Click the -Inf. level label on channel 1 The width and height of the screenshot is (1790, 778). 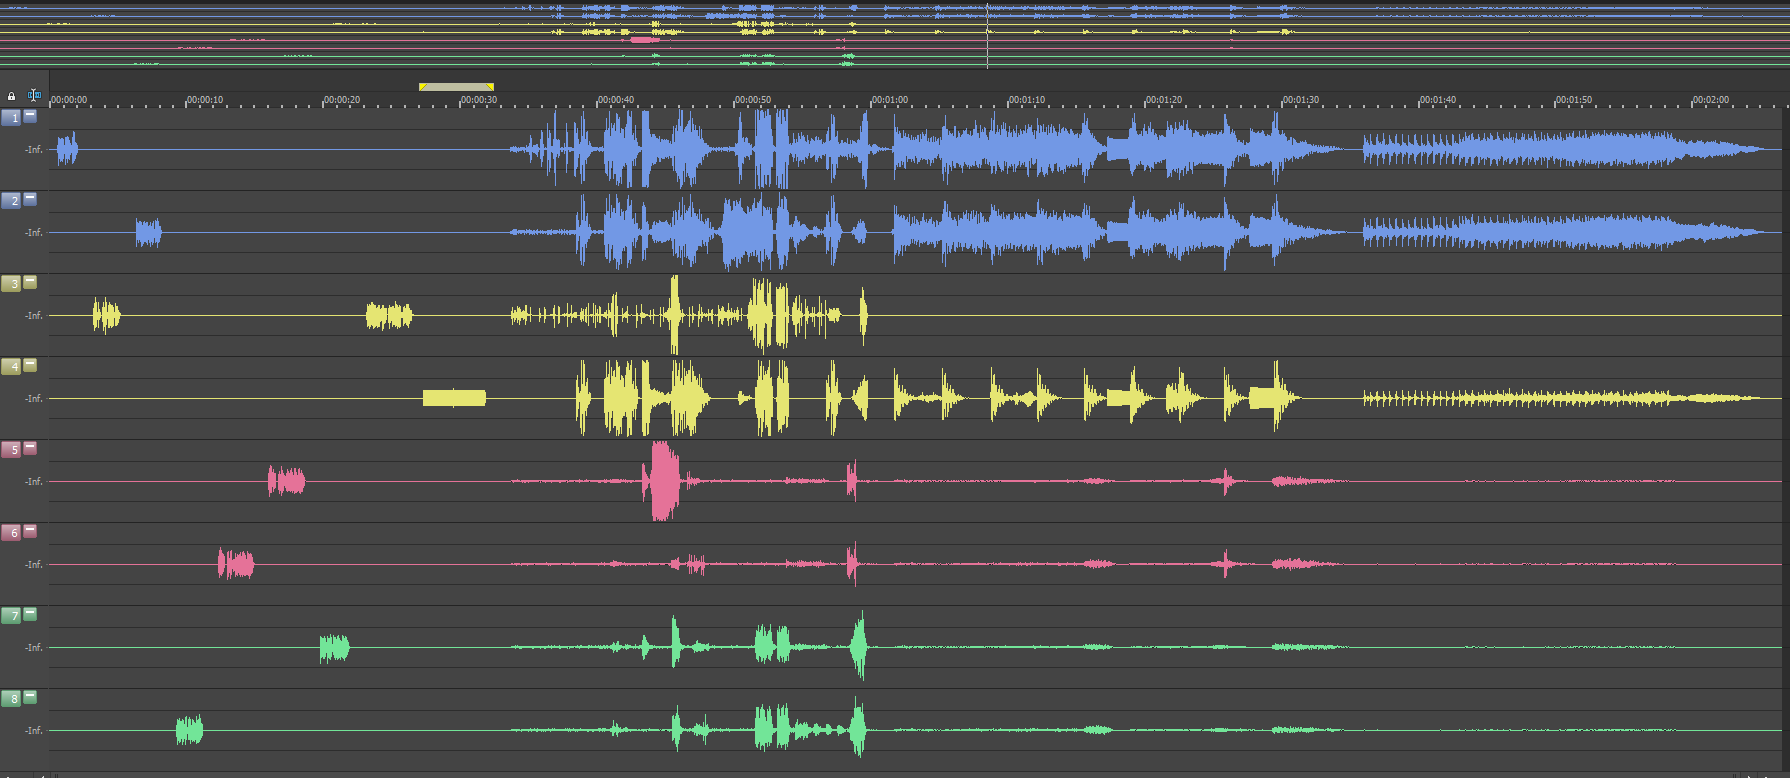click(x=34, y=150)
